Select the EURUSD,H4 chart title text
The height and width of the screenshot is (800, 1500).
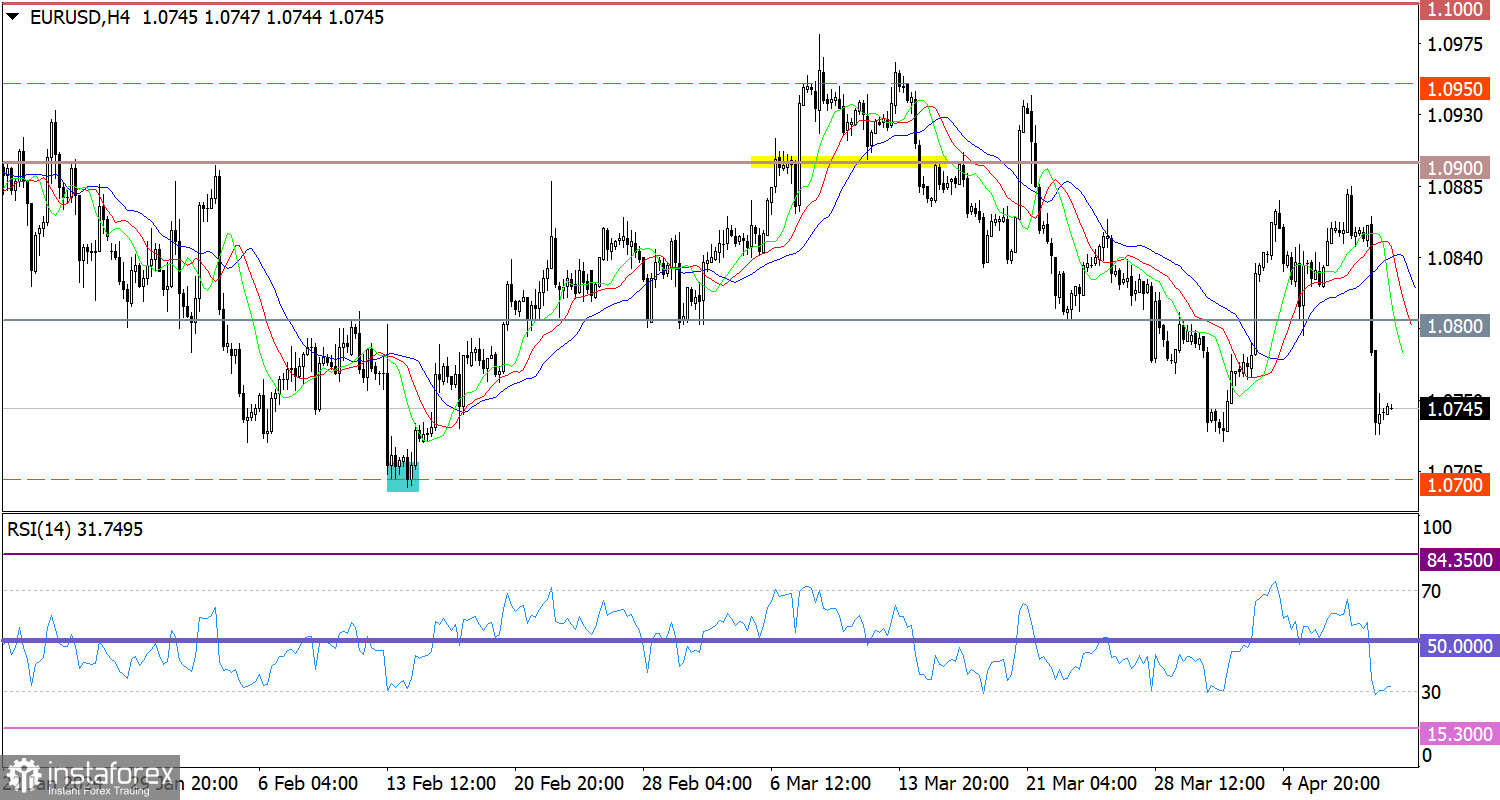[x=80, y=17]
